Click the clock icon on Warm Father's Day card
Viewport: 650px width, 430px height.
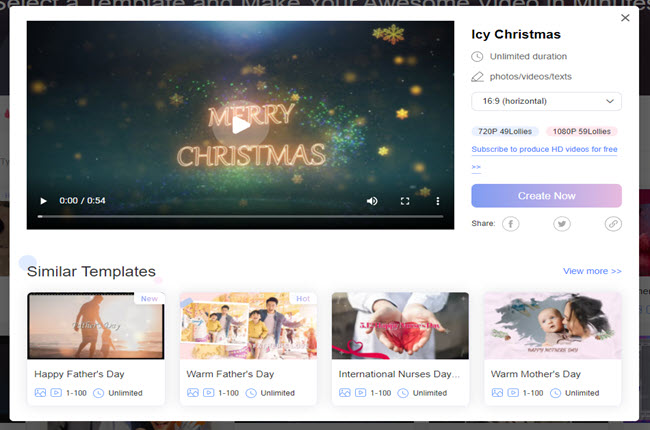coord(251,393)
